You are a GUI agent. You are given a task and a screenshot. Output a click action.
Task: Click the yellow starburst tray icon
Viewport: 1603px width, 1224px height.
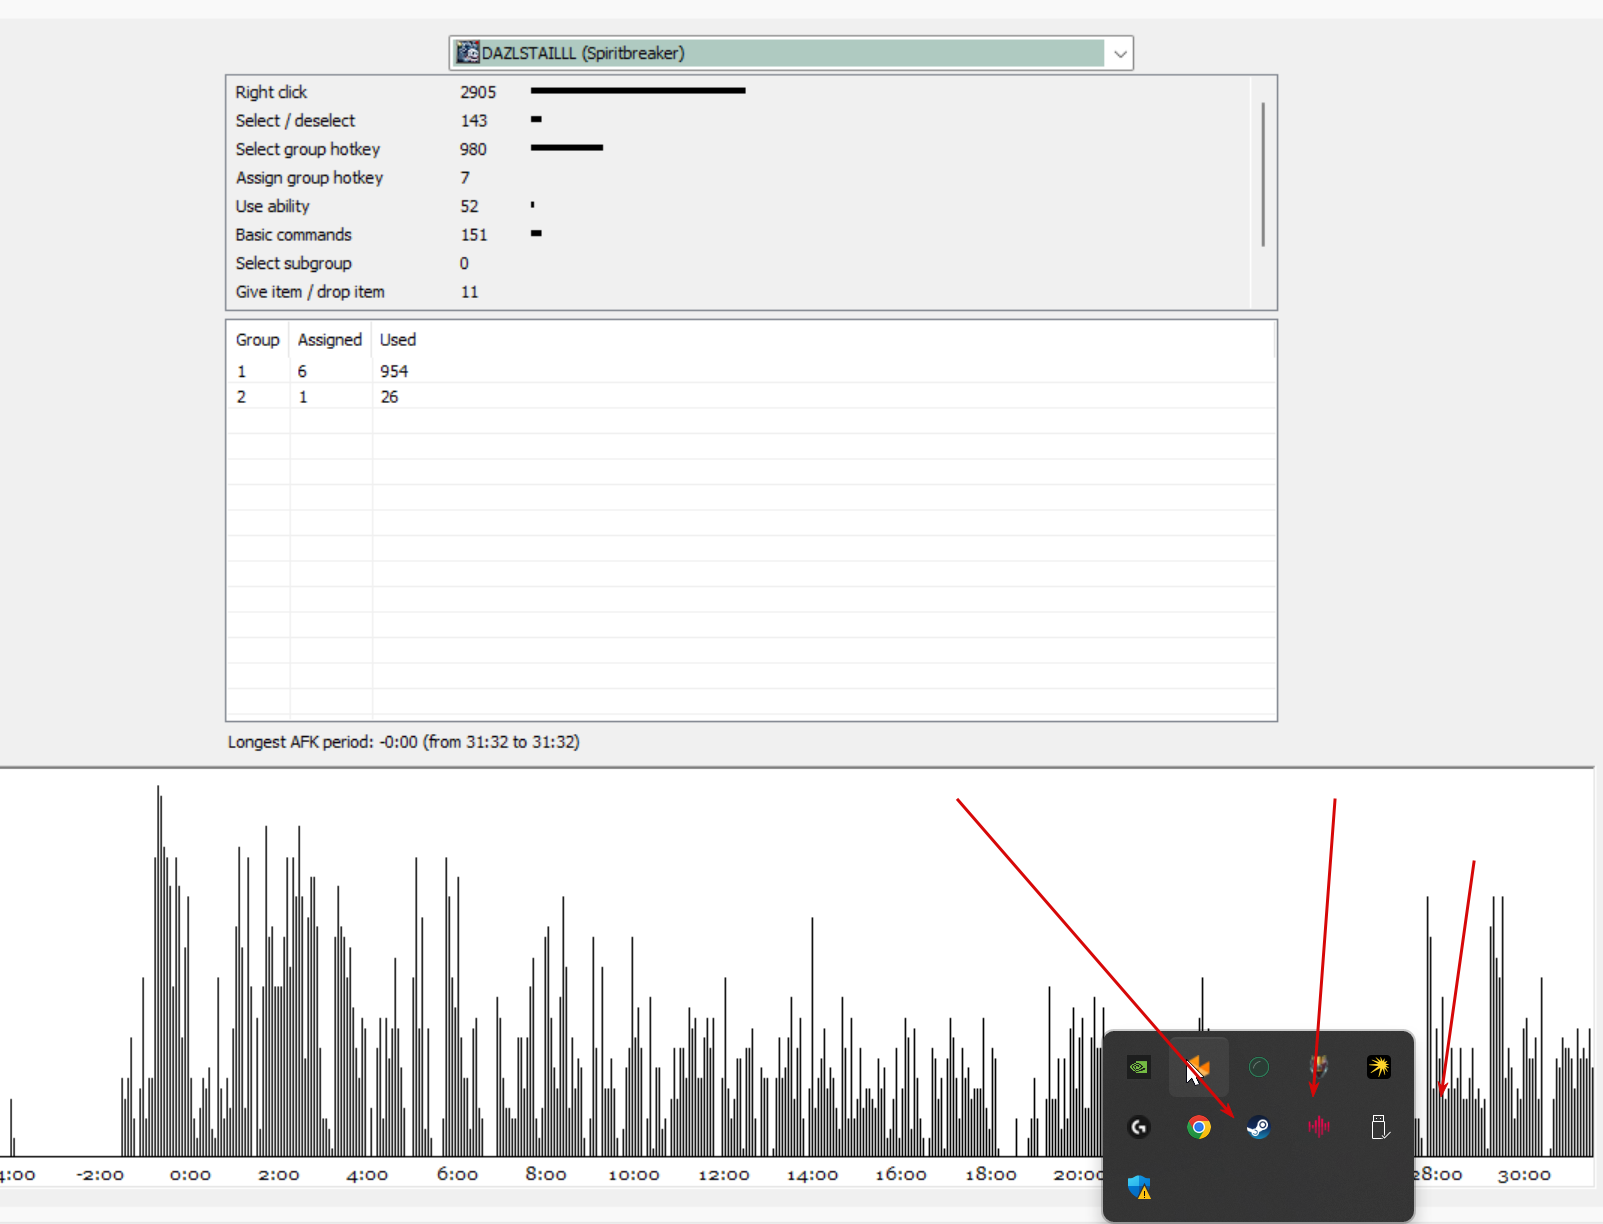[x=1379, y=1067]
